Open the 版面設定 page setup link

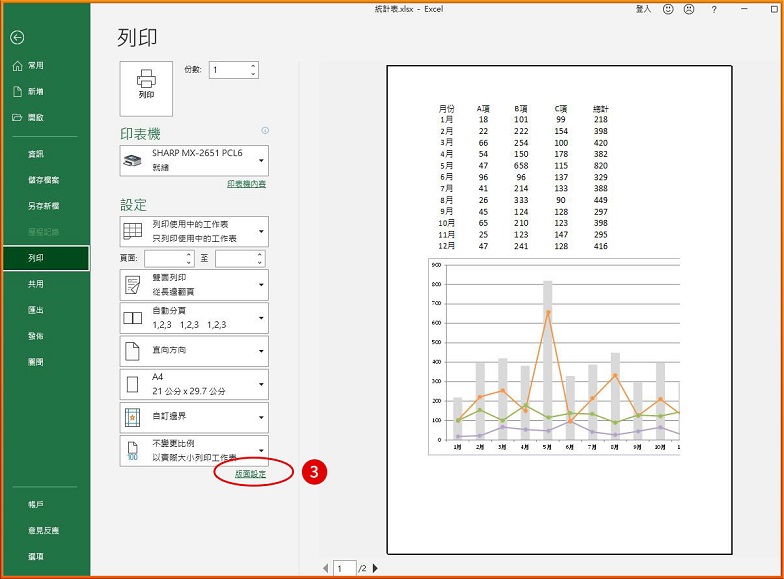click(x=250, y=474)
